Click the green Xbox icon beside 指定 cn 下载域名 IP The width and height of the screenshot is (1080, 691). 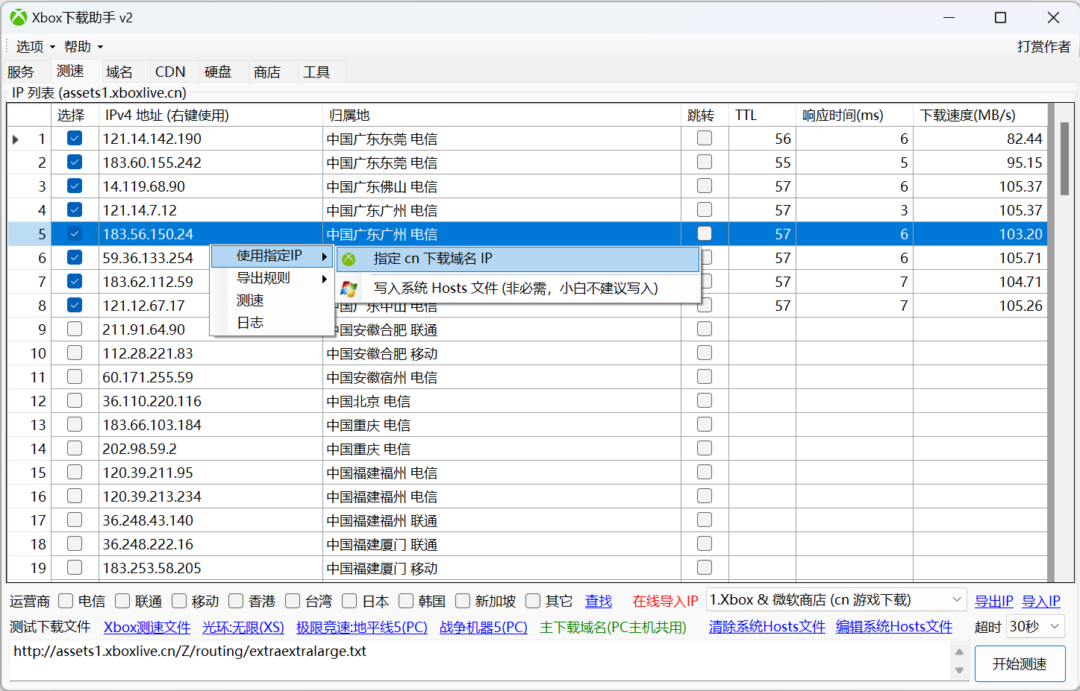pos(347,259)
